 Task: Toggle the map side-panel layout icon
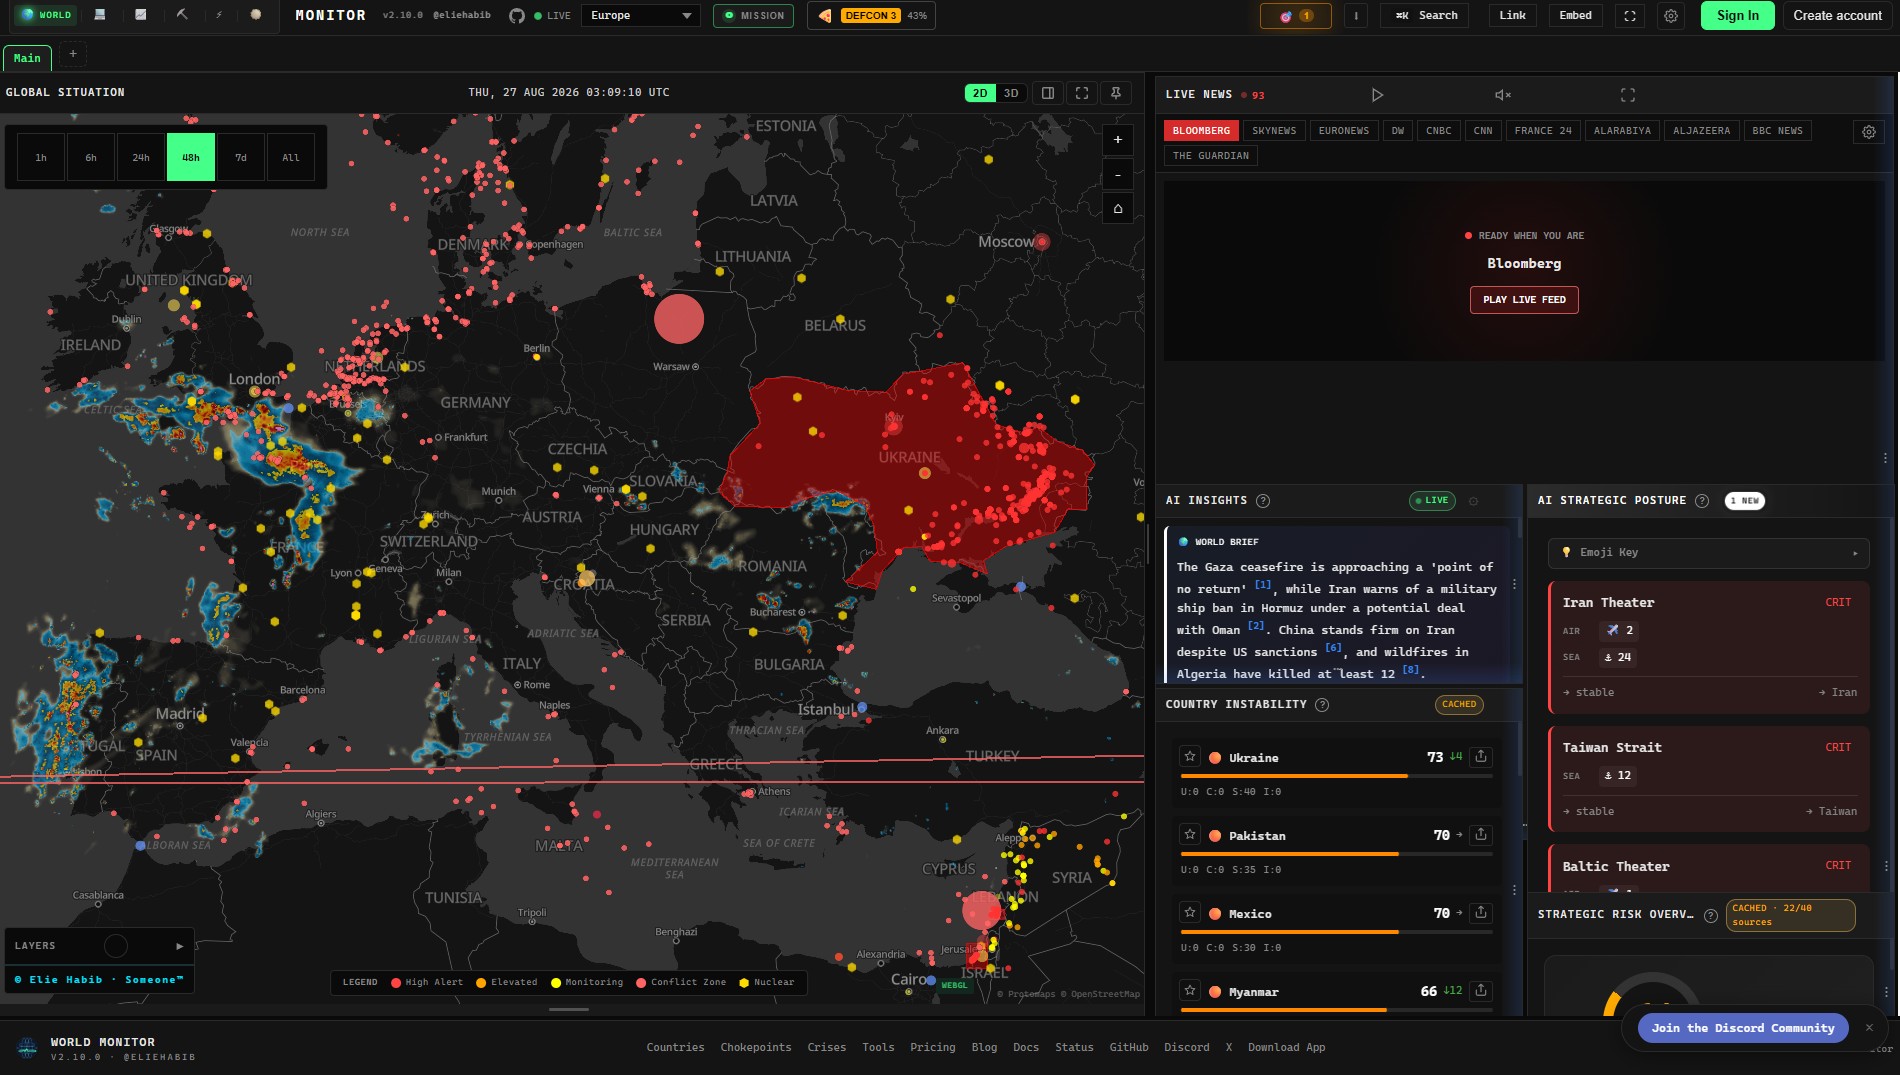(1048, 93)
